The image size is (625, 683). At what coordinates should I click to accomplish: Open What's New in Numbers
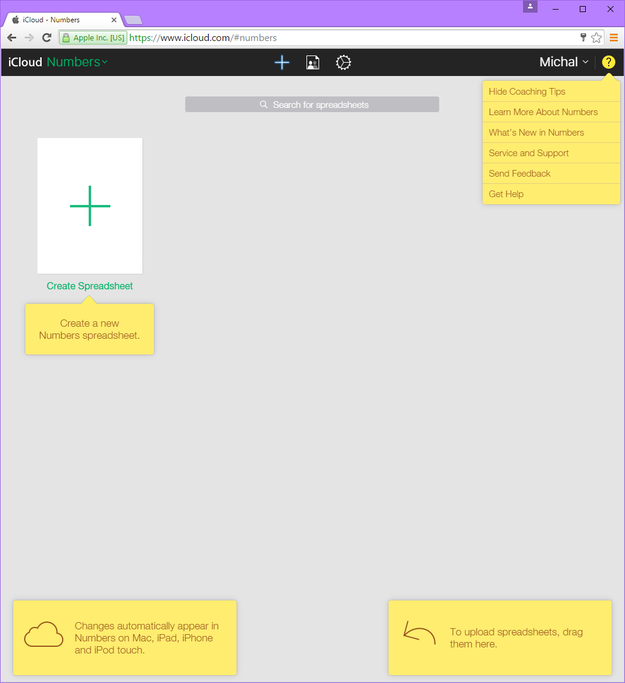[x=551, y=132]
